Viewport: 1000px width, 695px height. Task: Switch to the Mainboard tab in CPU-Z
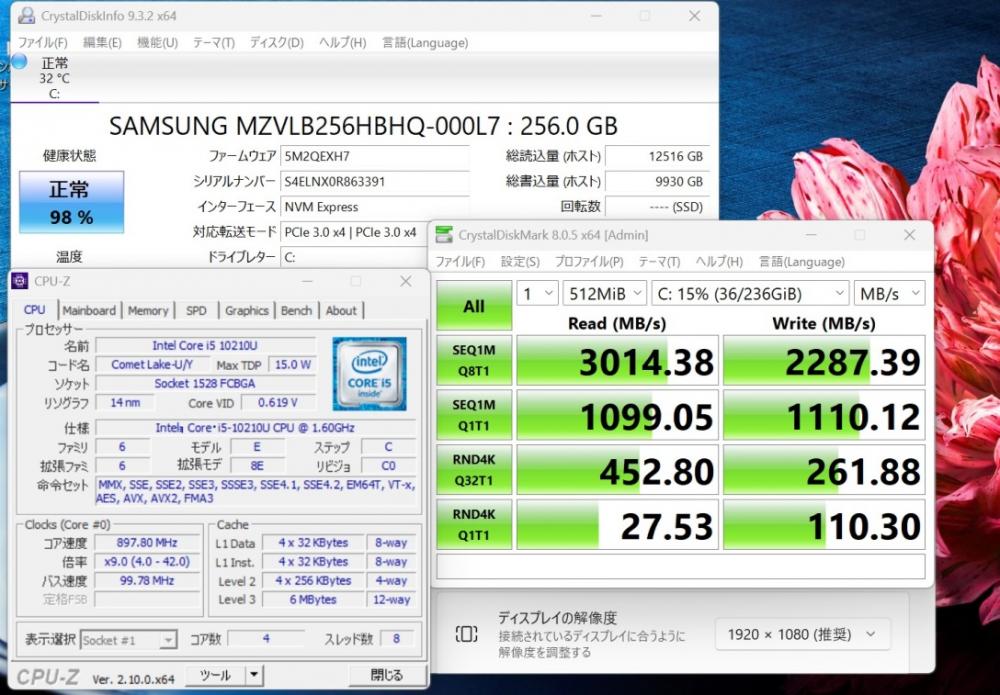click(89, 311)
